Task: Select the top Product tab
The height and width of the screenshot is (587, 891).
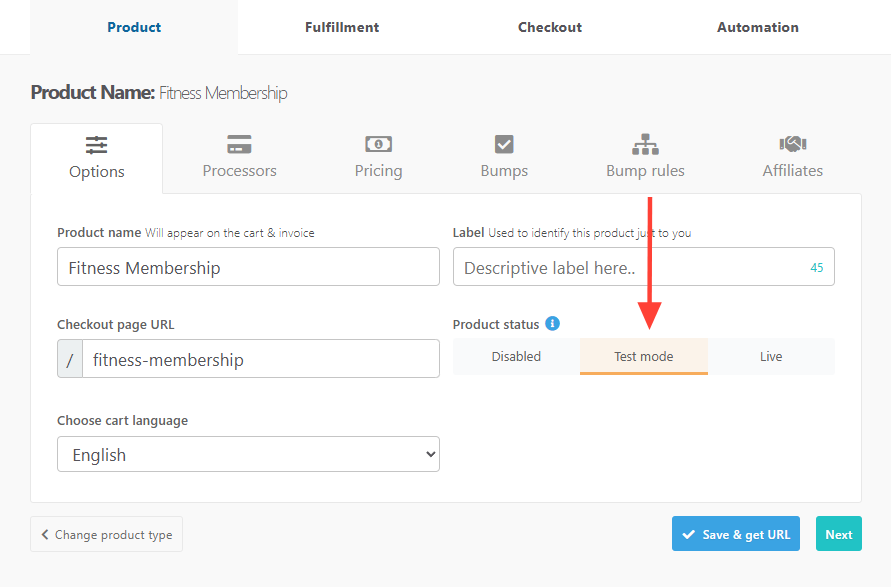Action: tap(134, 27)
